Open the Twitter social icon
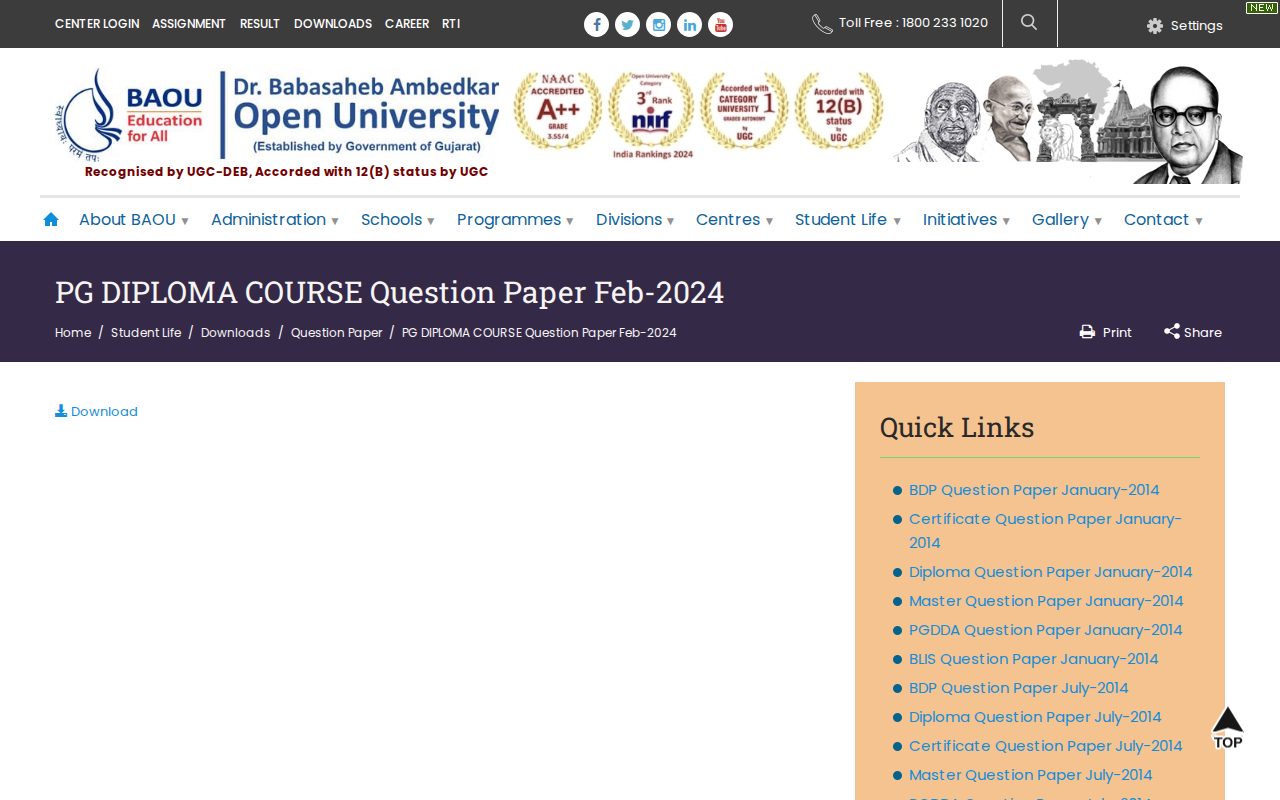The width and height of the screenshot is (1280, 800). [627, 24]
